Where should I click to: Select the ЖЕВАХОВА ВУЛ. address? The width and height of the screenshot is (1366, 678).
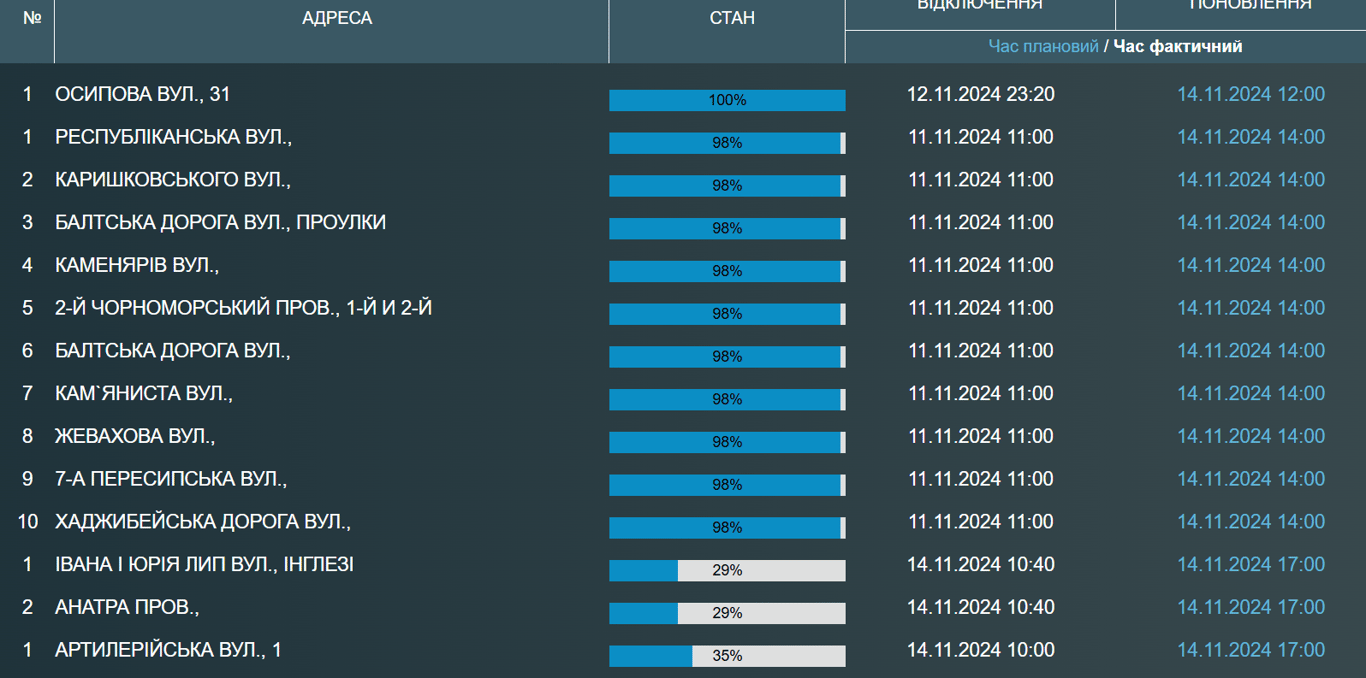pyautogui.click(x=135, y=436)
